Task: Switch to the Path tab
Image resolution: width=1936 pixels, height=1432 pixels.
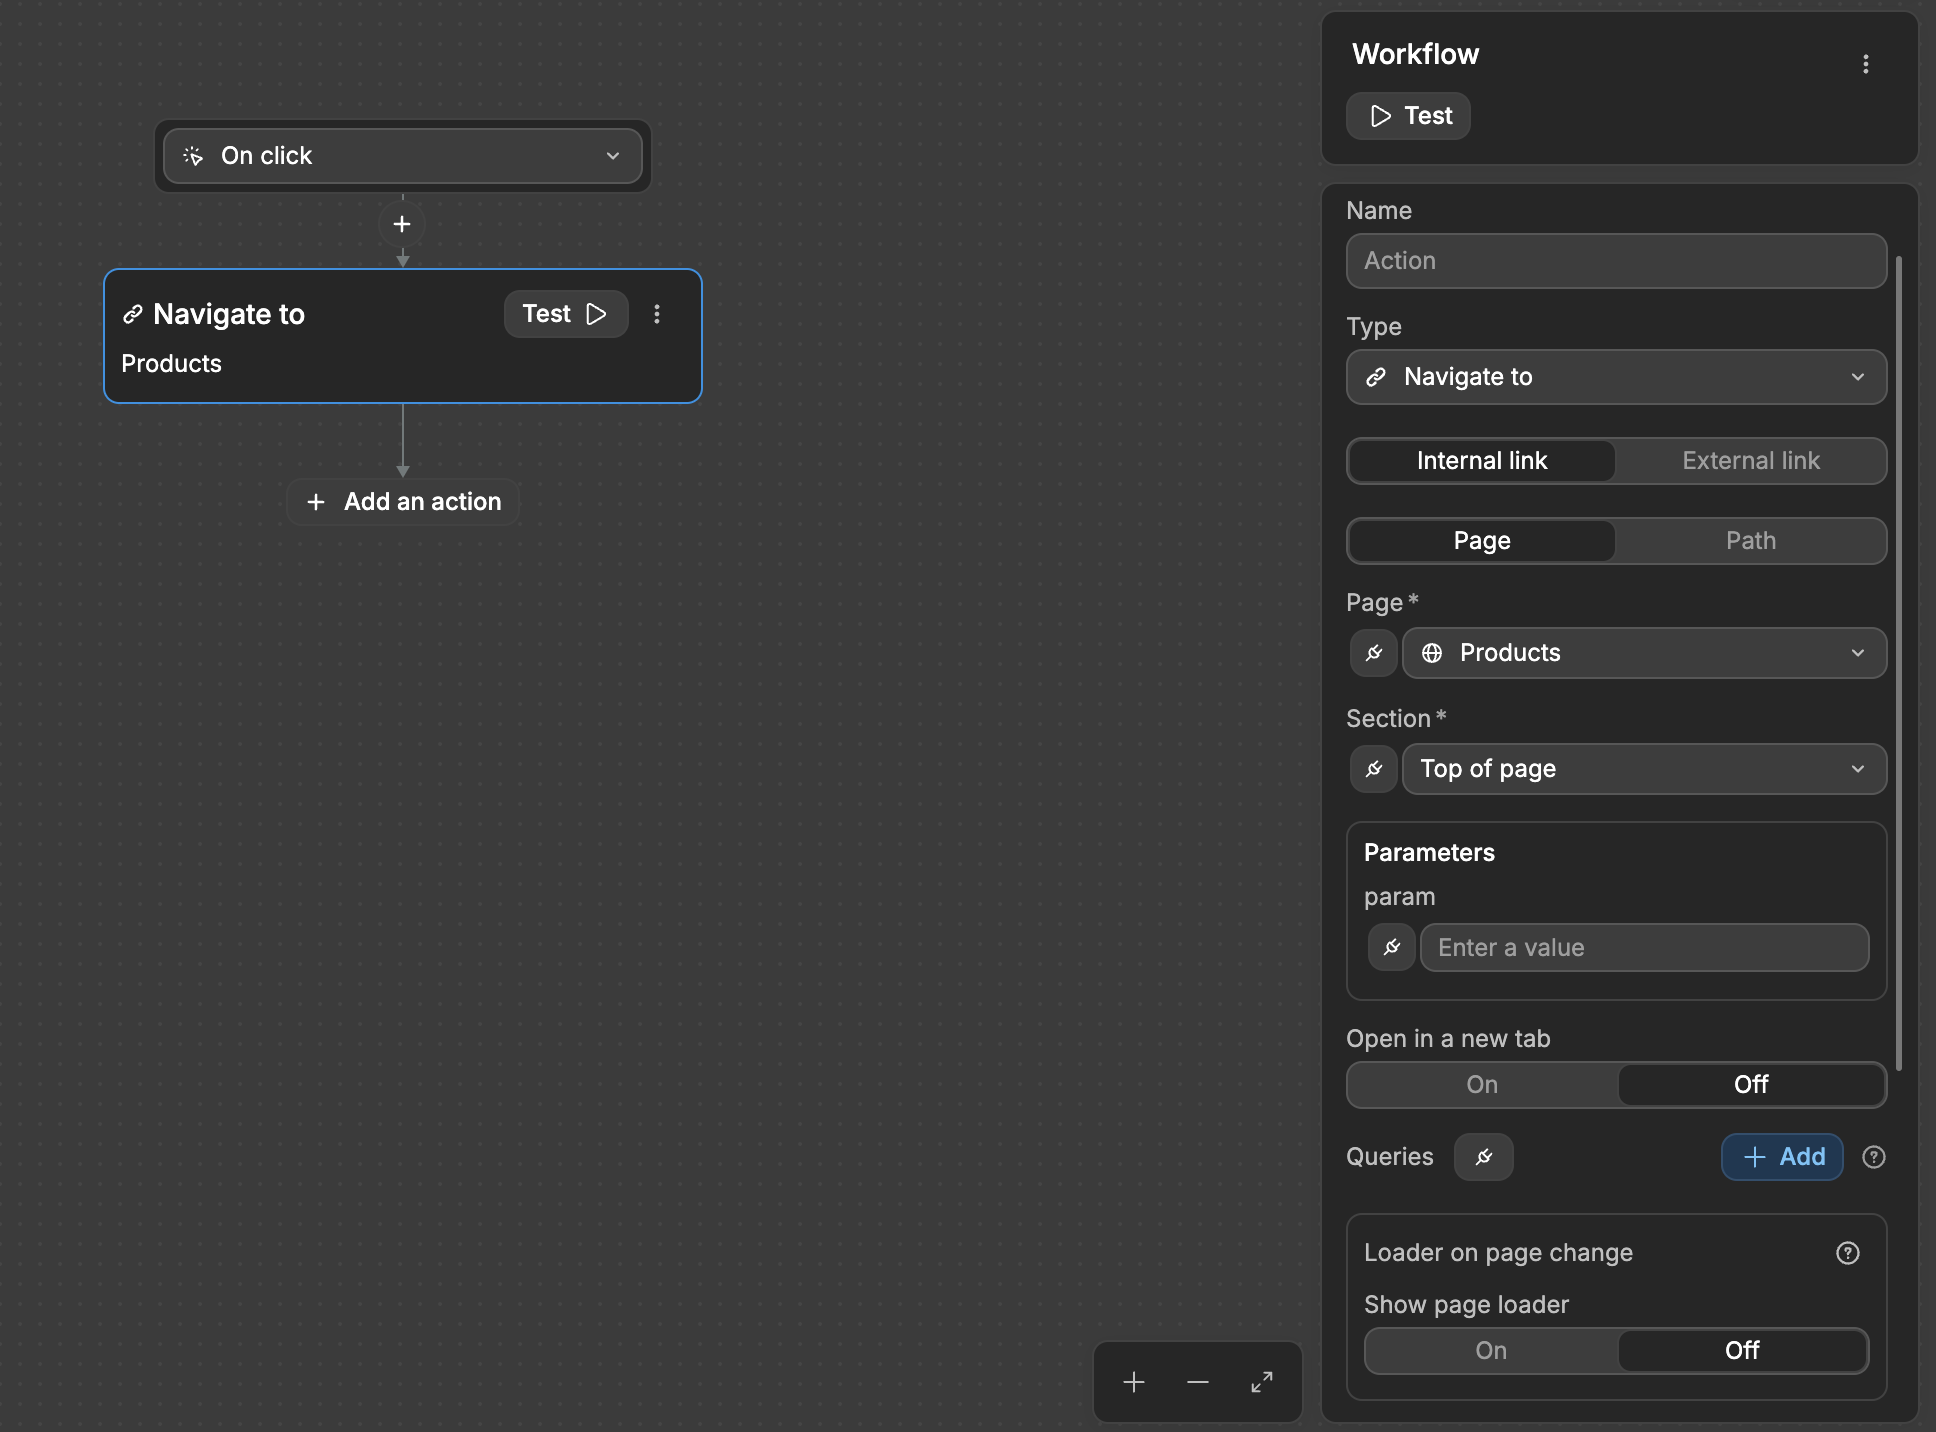Action: [x=1750, y=540]
